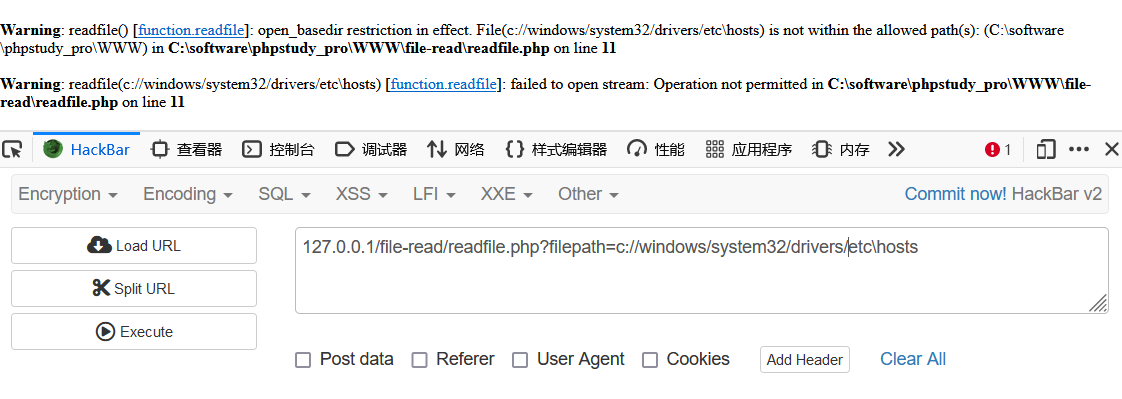Open the 调试器 debugger panel
This screenshot has height=399, width=1122.
click(x=371, y=149)
